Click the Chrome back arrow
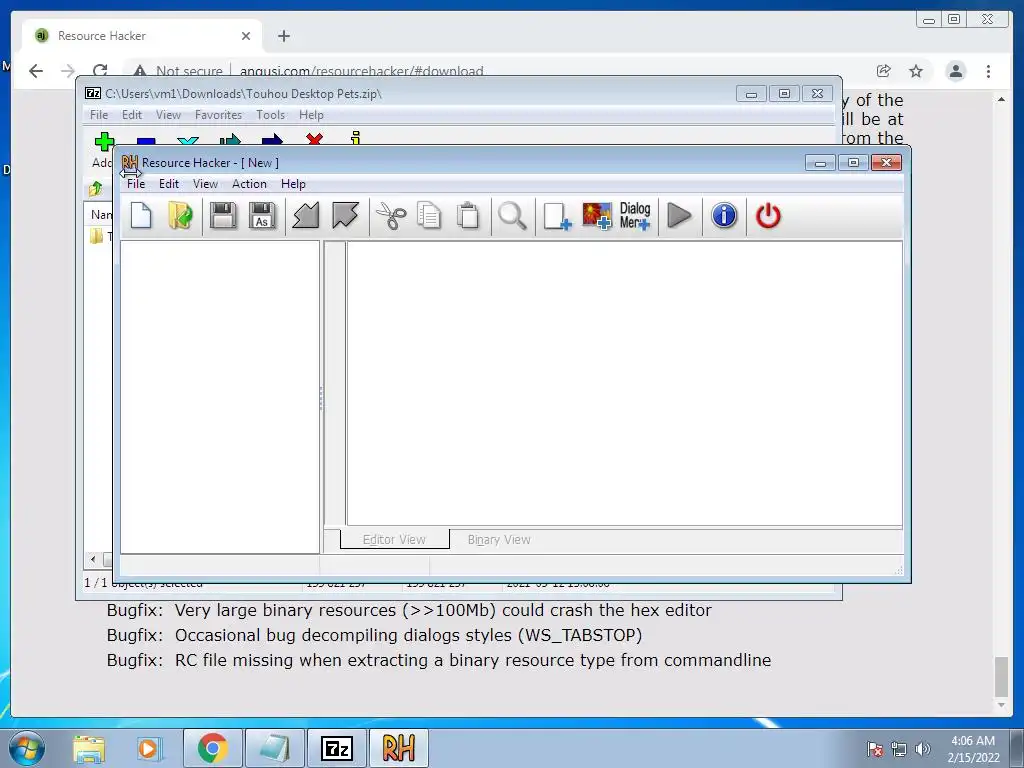Screen dimensions: 1024x768 (x=36, y=71)
